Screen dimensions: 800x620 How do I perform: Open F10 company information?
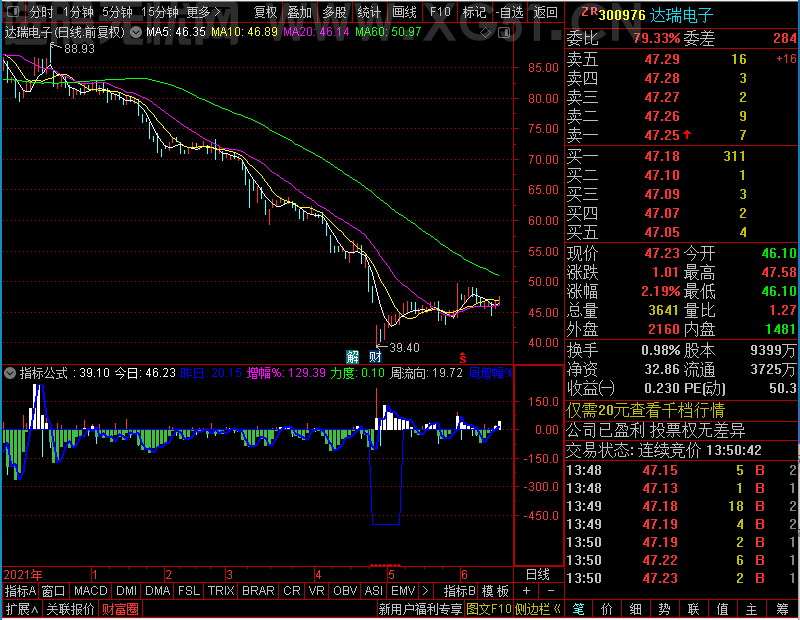pos(440,12)
